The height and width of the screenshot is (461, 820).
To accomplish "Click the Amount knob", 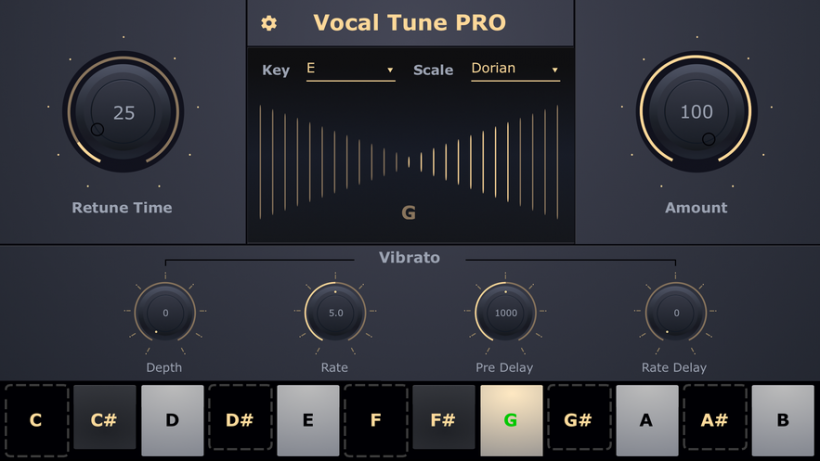I will (696, 112).
